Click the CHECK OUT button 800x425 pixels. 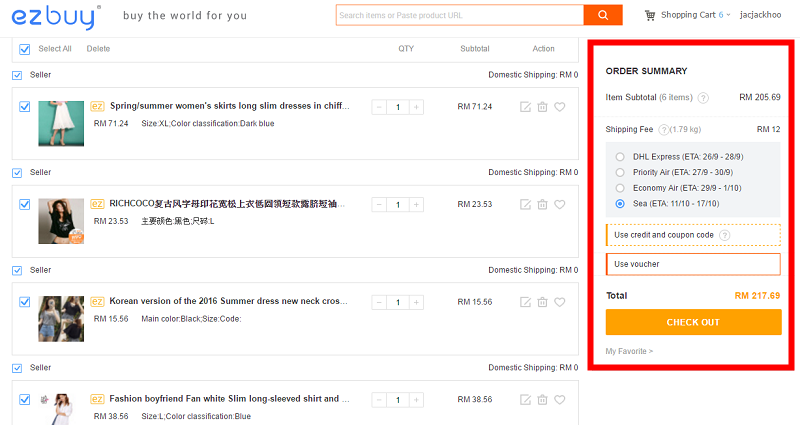coord(693,322)
